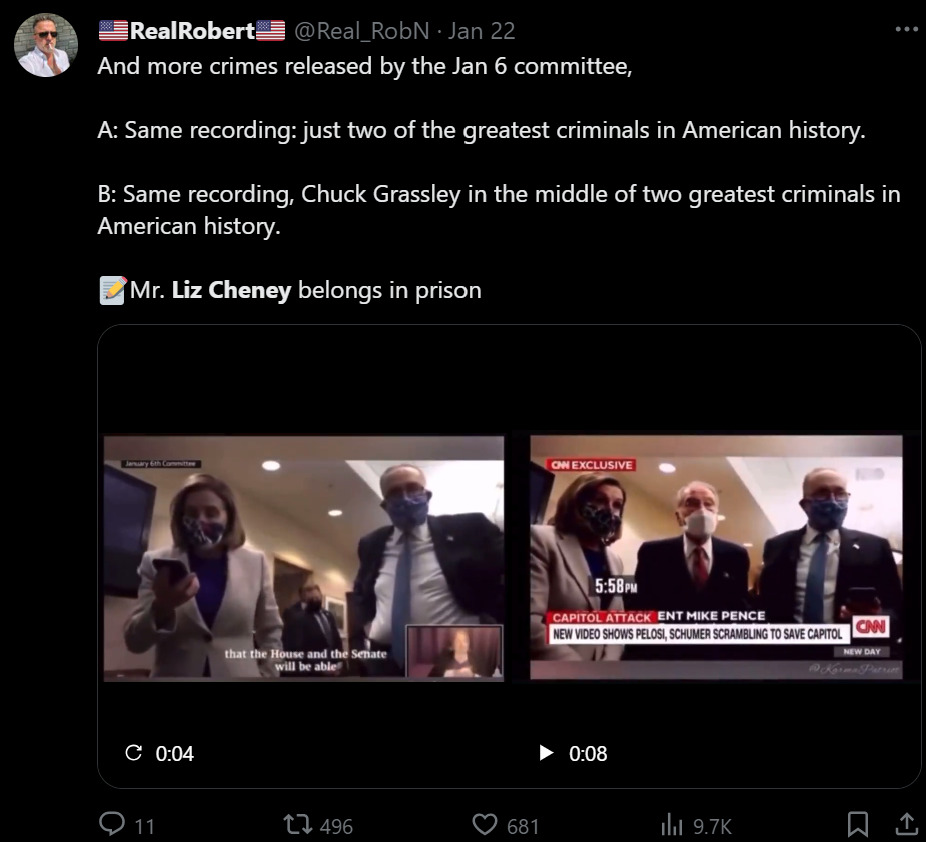The height and width of the screenshot is (842, 926).
Task: Click the 681 likes count
Action: pyautogui.click(x=523, y=826)
